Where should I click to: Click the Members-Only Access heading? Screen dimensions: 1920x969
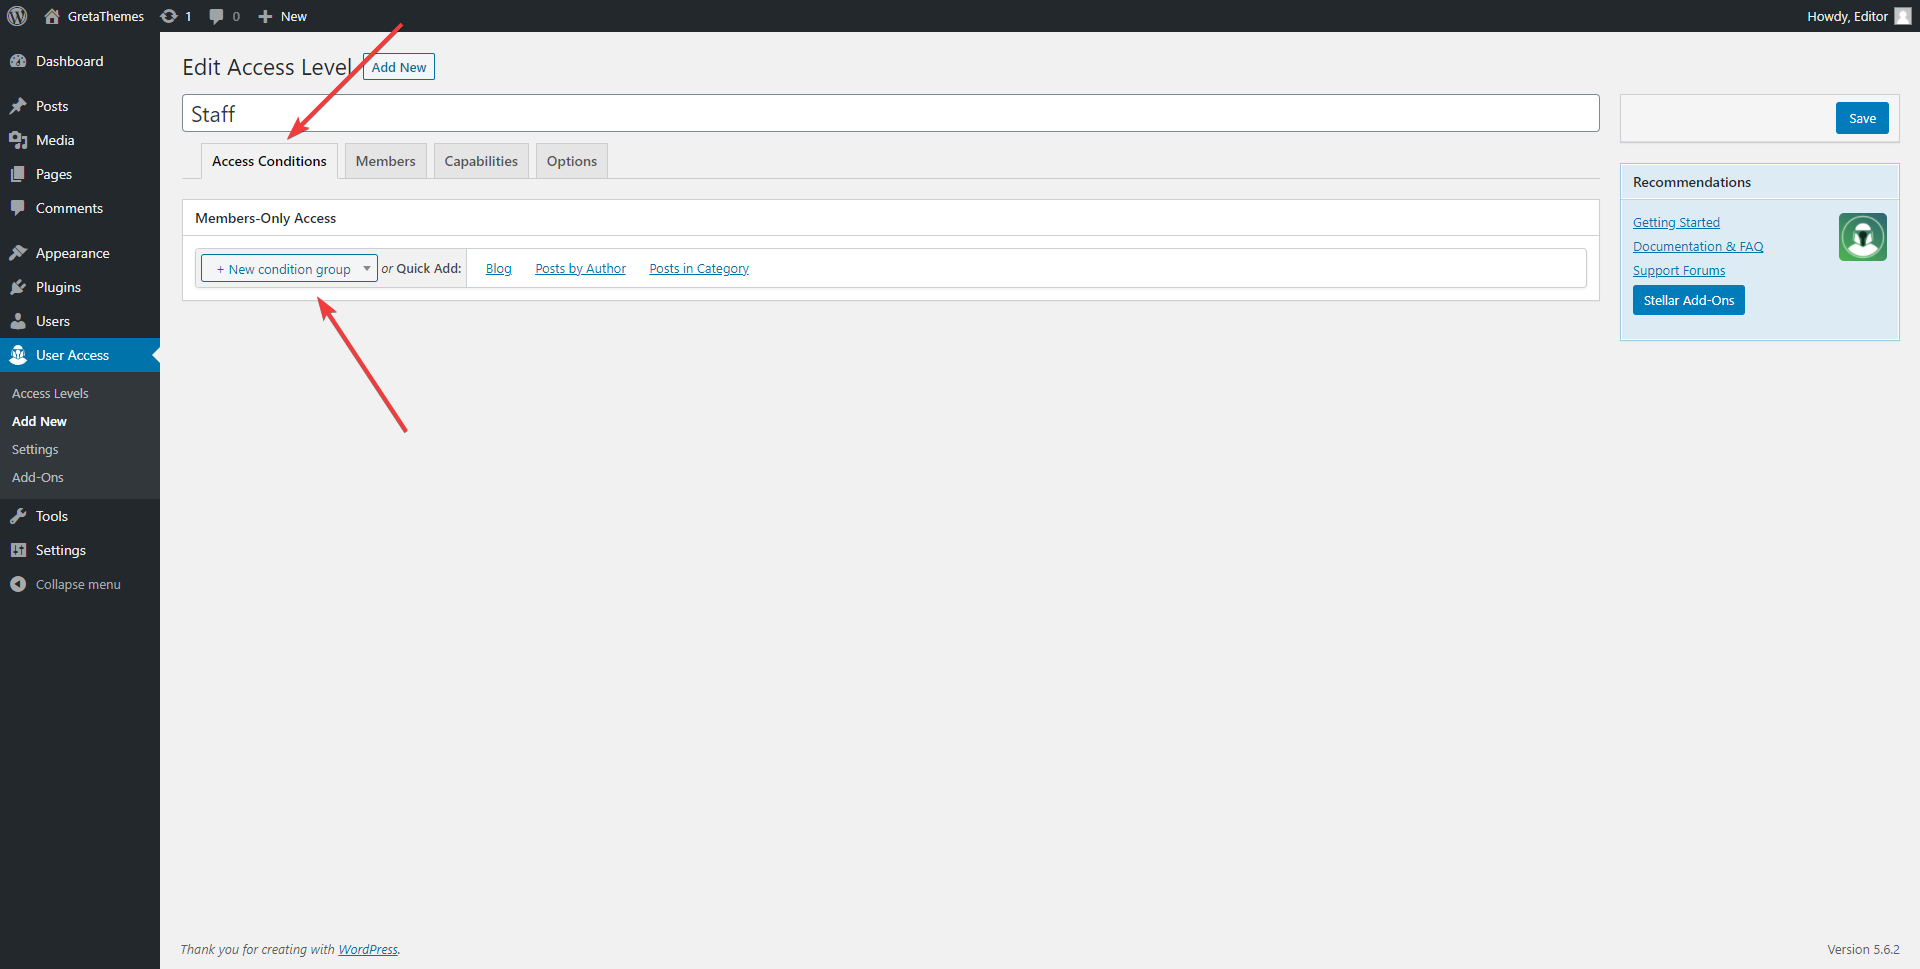coord(265,218)
